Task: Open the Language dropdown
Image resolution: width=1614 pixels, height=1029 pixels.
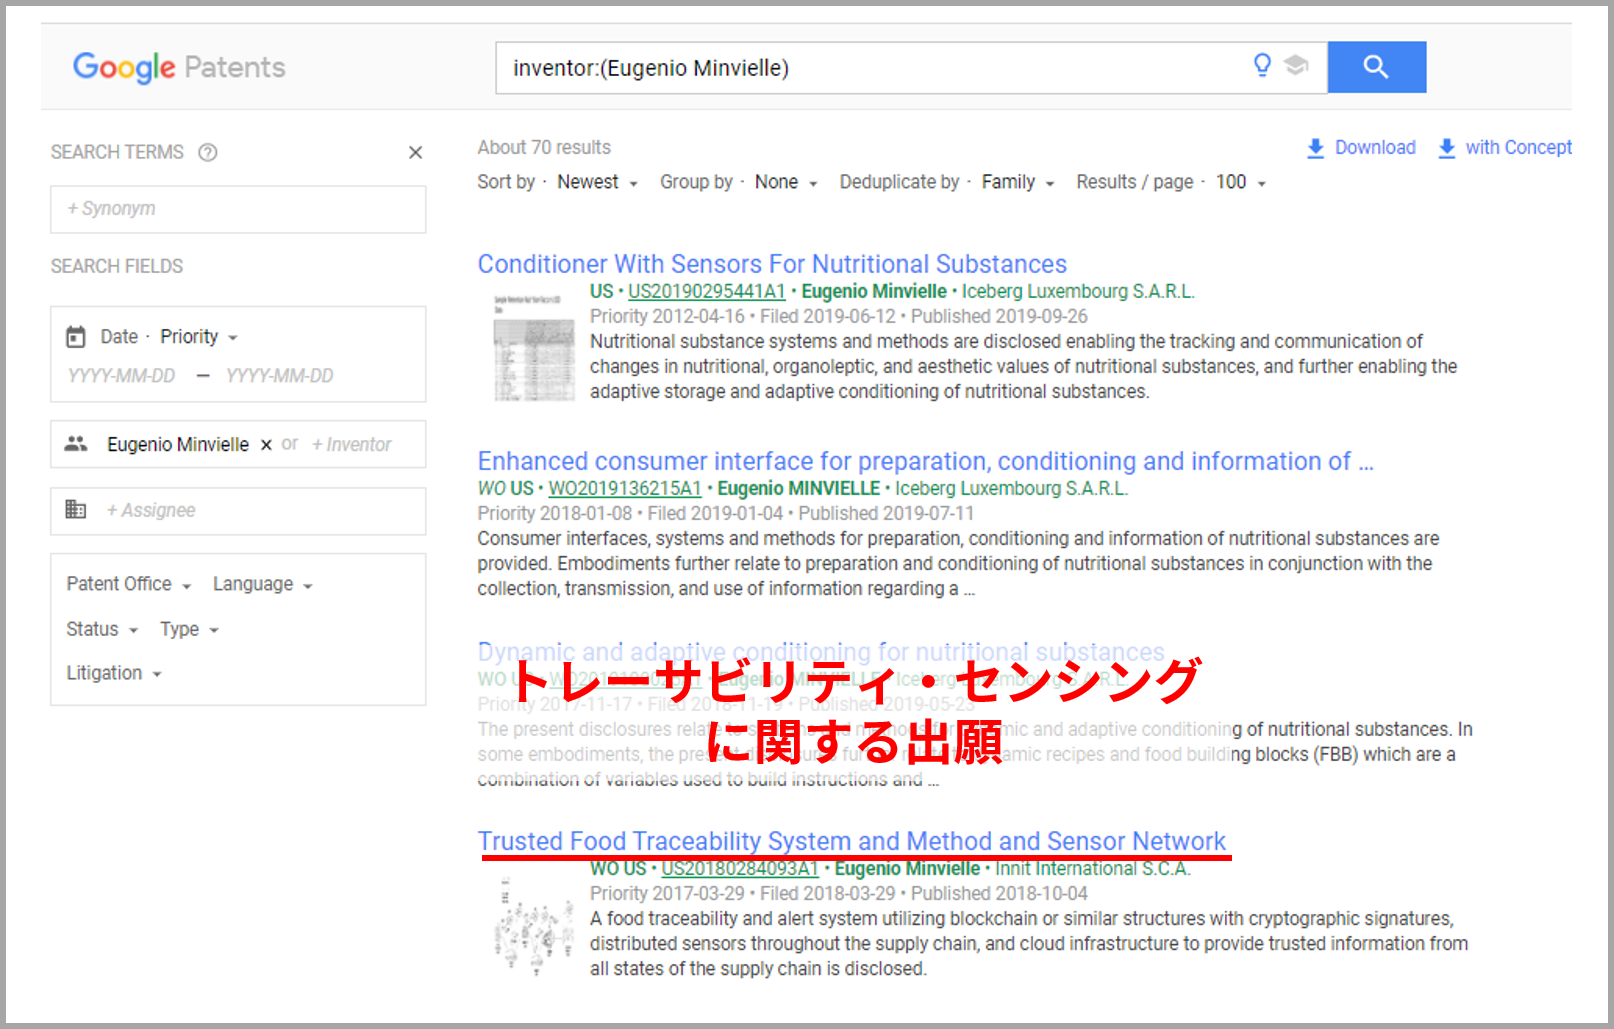Action: [x=263, y=584]
